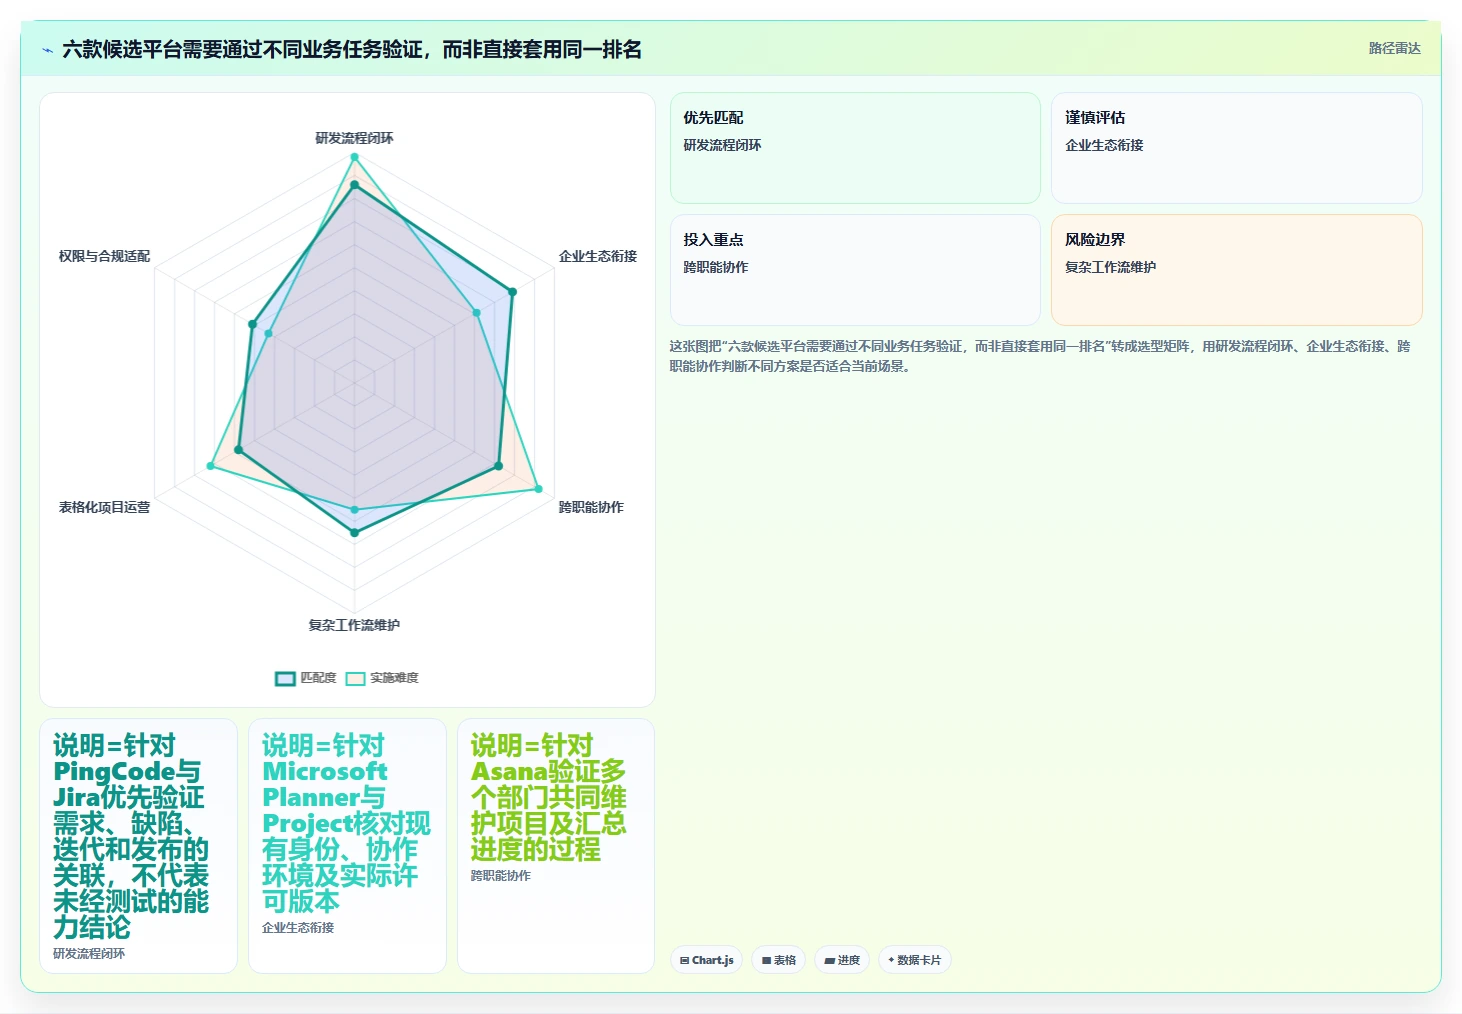This screenshot has width=1462, height=1014.
Task: Click the lightning icon beside the page title
Action: click(47, 49)
